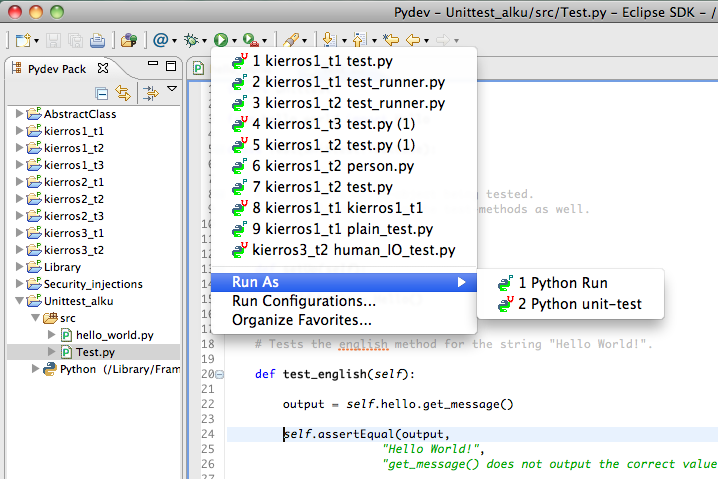Select the kierros3_t2 project
This screenshot has width=718, height=479.
tap(74, 250)
